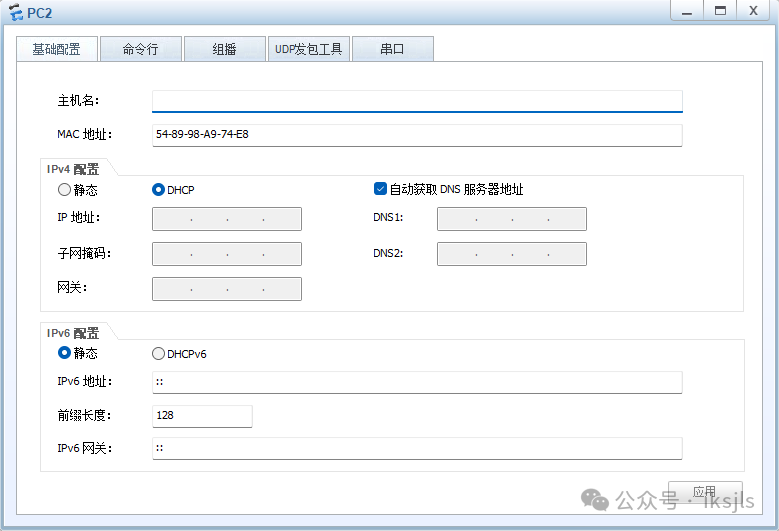Click the DNS1 address field

[512, 219]
